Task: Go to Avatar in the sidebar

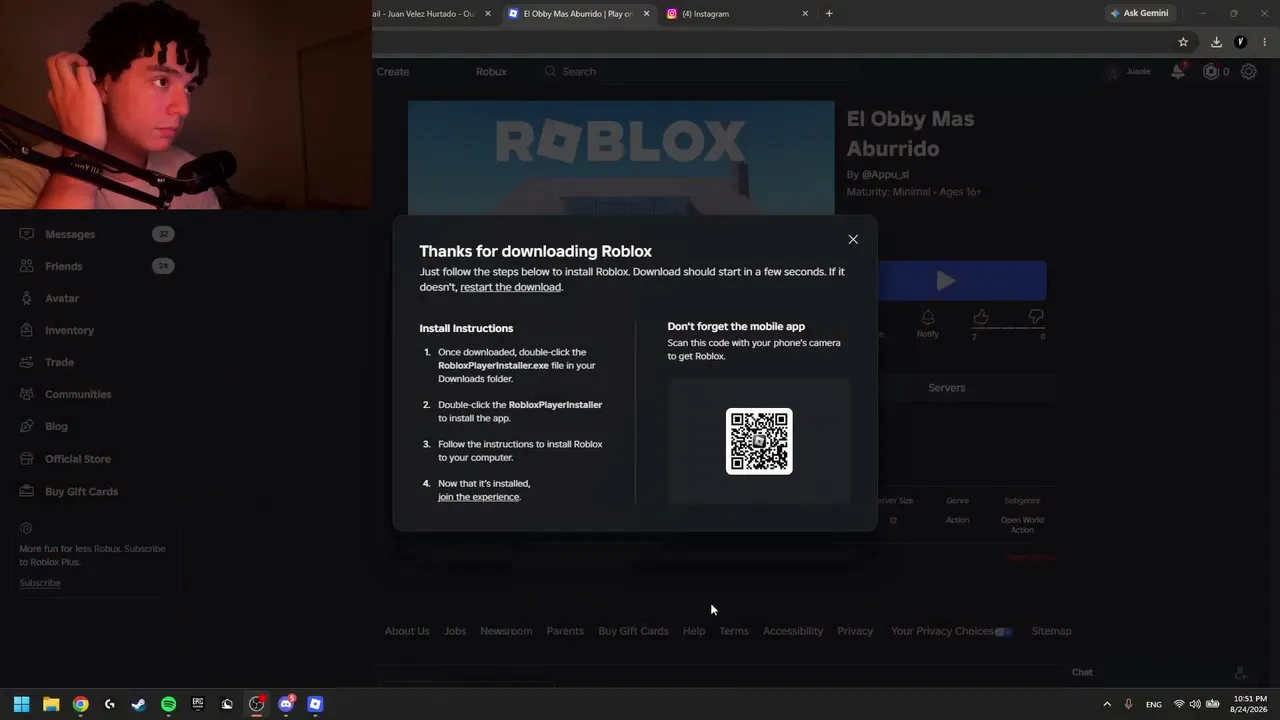Action: click(62, 298)
